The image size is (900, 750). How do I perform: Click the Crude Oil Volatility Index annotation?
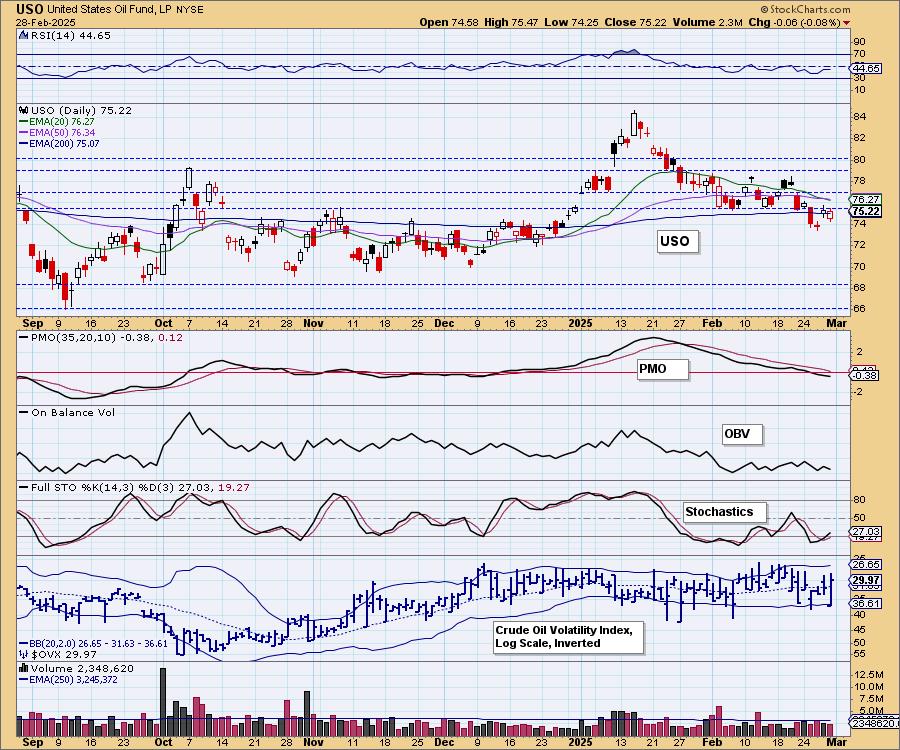click(568, 637)
